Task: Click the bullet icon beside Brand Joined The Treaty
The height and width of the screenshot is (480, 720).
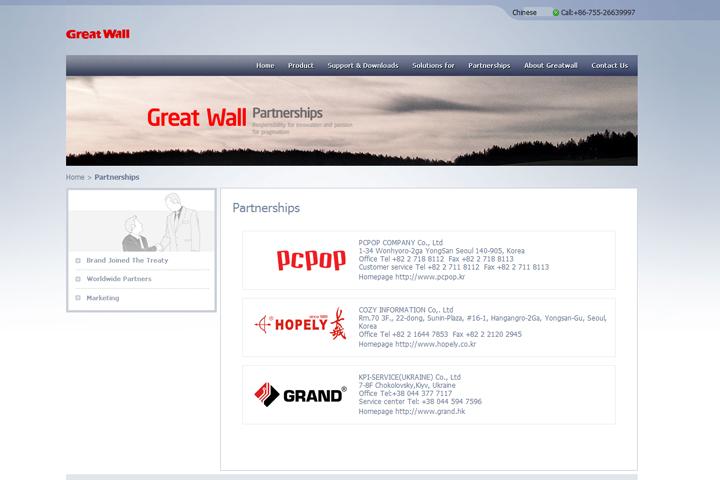Action: click(78, 260)
